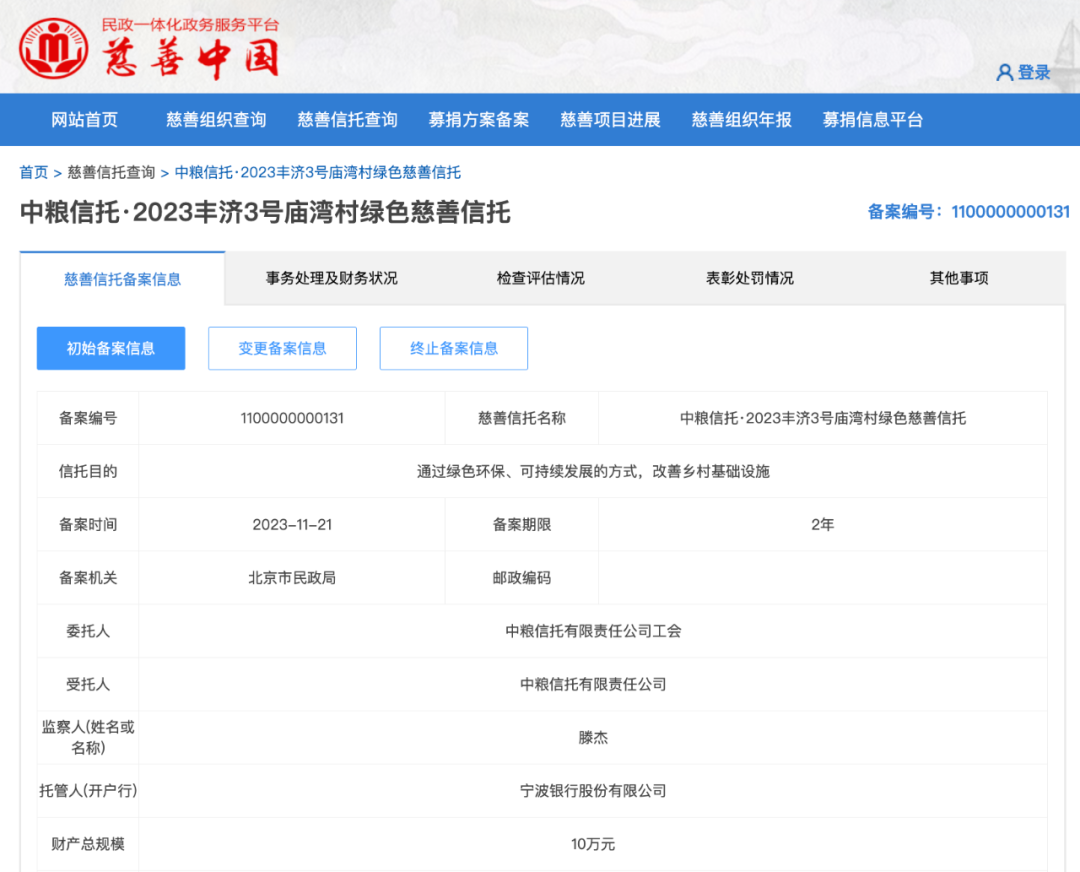Open 募捐方案备案 in the navigation bar
The height and width of the screenshot is (872, 1080).
click(479, 120)
